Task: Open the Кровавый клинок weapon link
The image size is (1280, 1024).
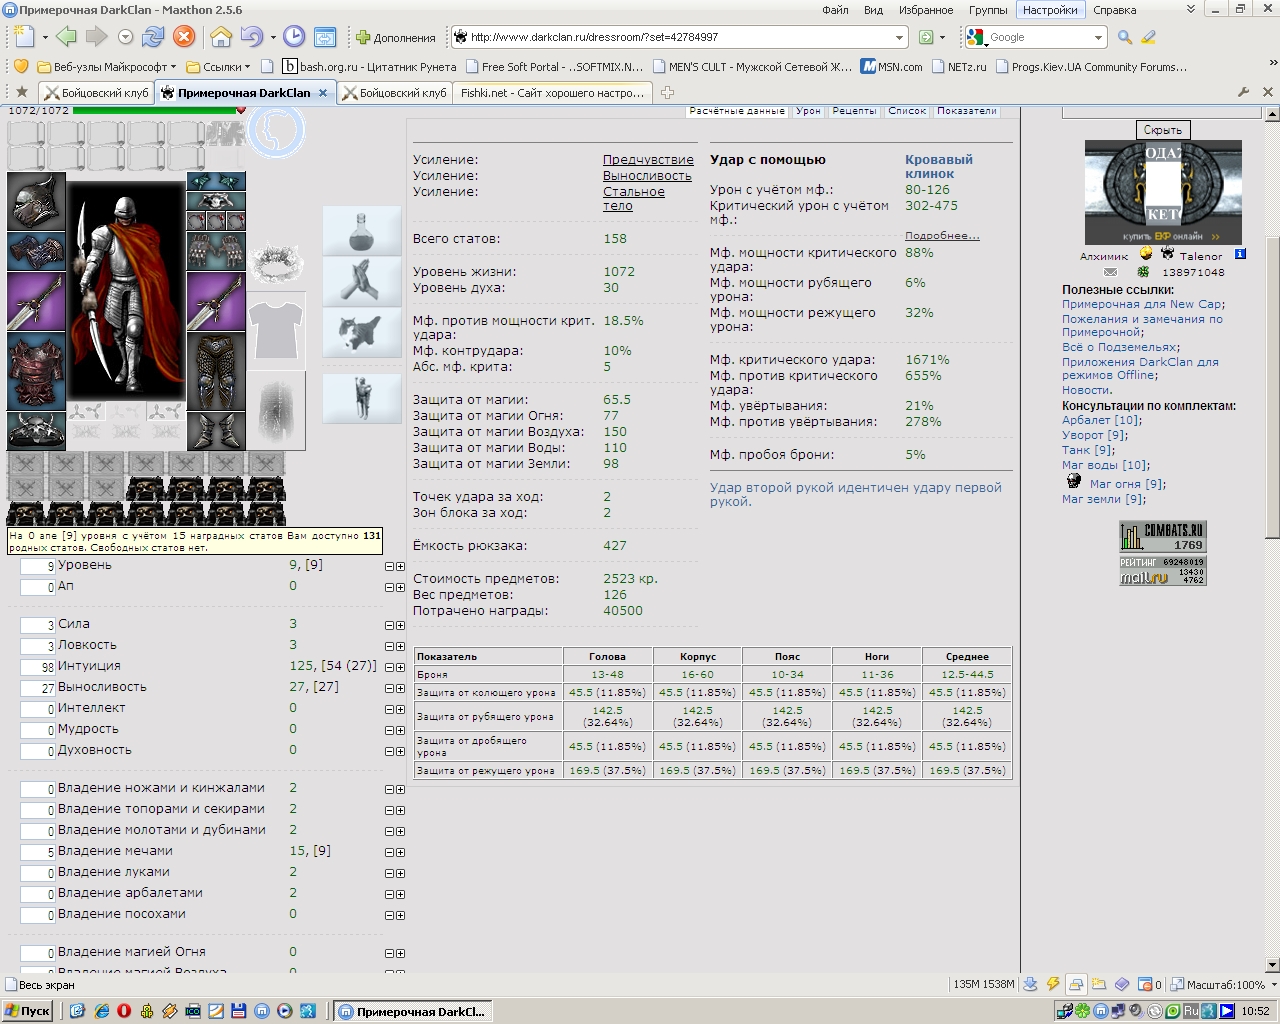Action: click(939, 166)
